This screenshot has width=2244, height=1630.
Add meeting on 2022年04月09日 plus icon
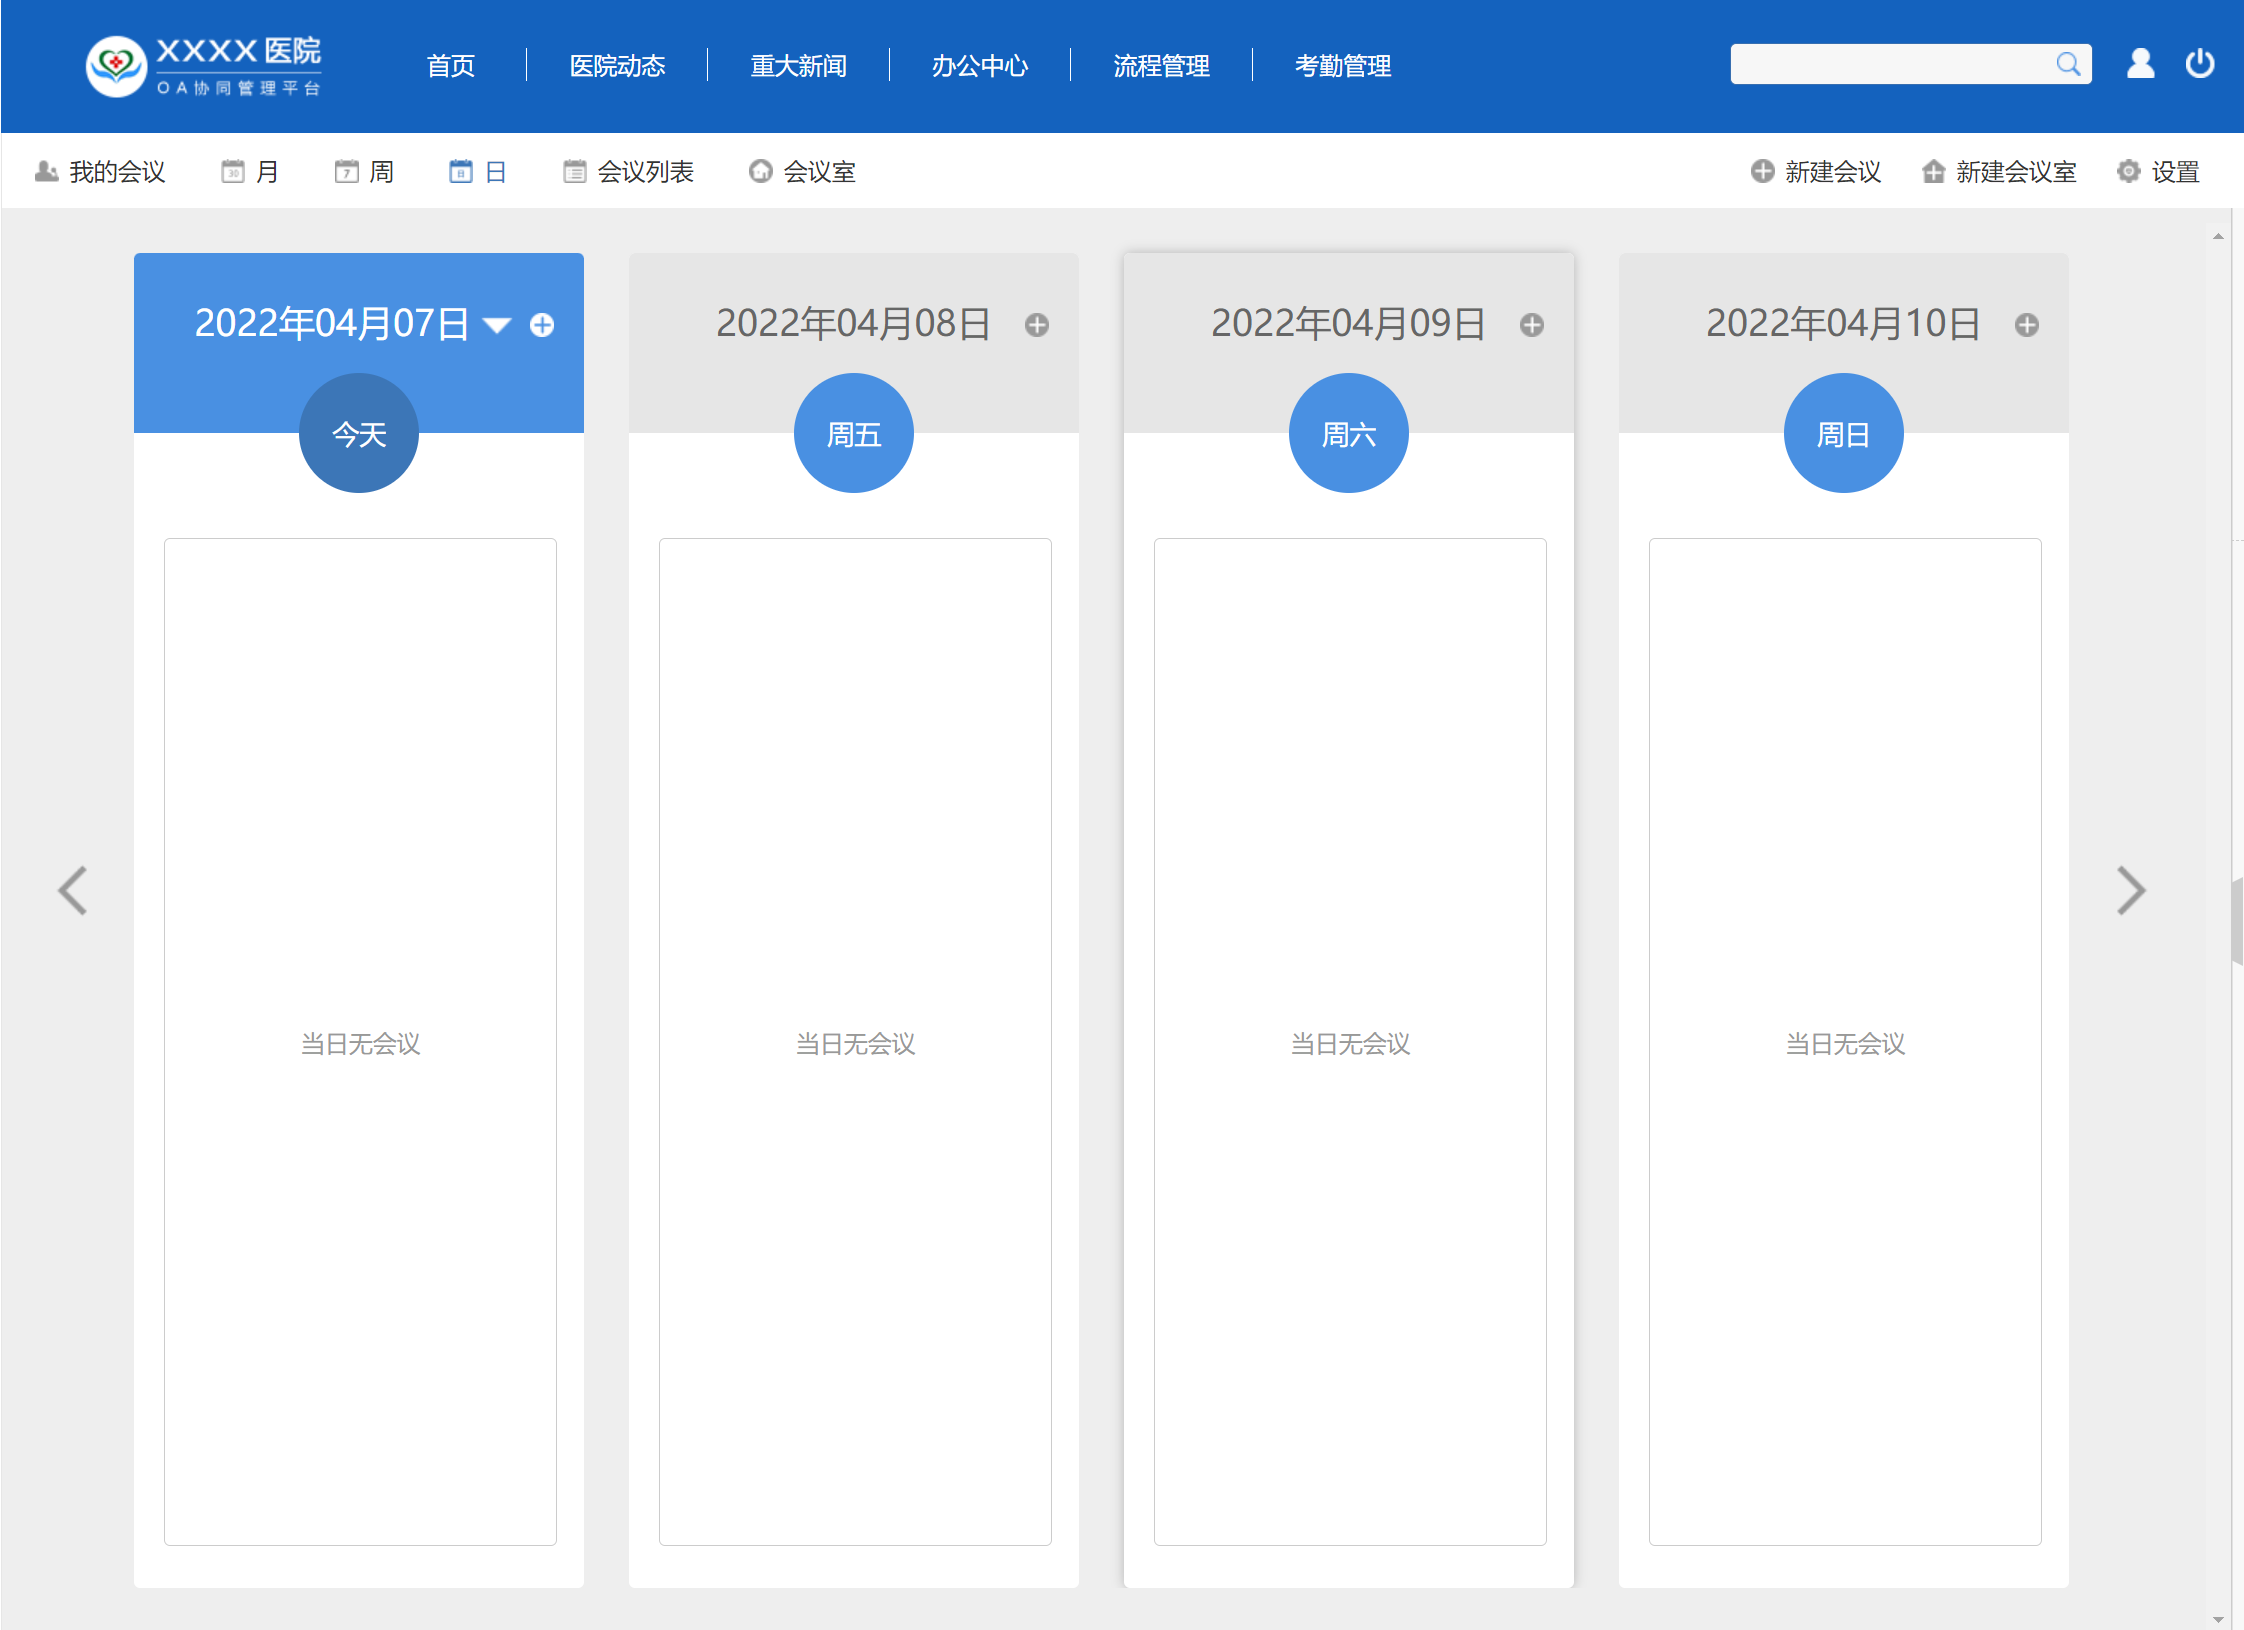pyautogui.click(x=1531, y=325)
